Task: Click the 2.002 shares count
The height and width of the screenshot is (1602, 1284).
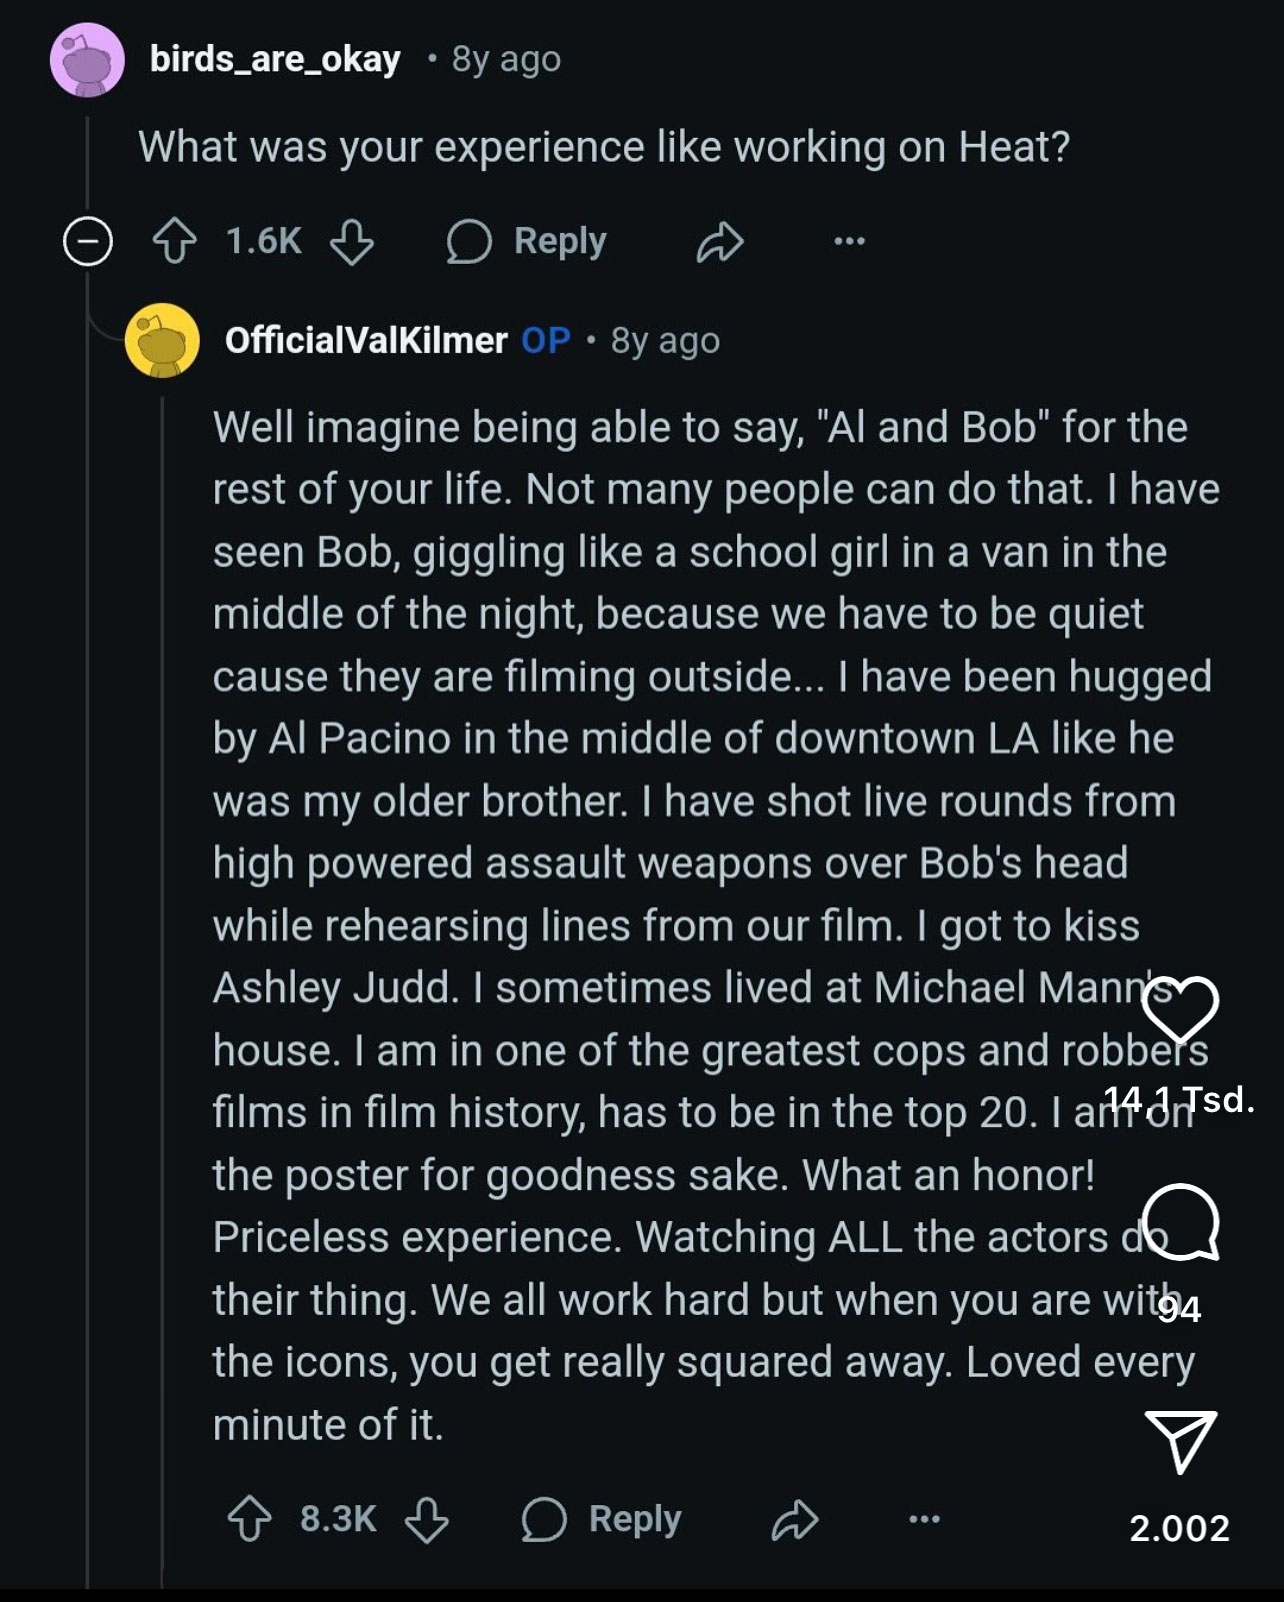Action: click(1180, 1528)
